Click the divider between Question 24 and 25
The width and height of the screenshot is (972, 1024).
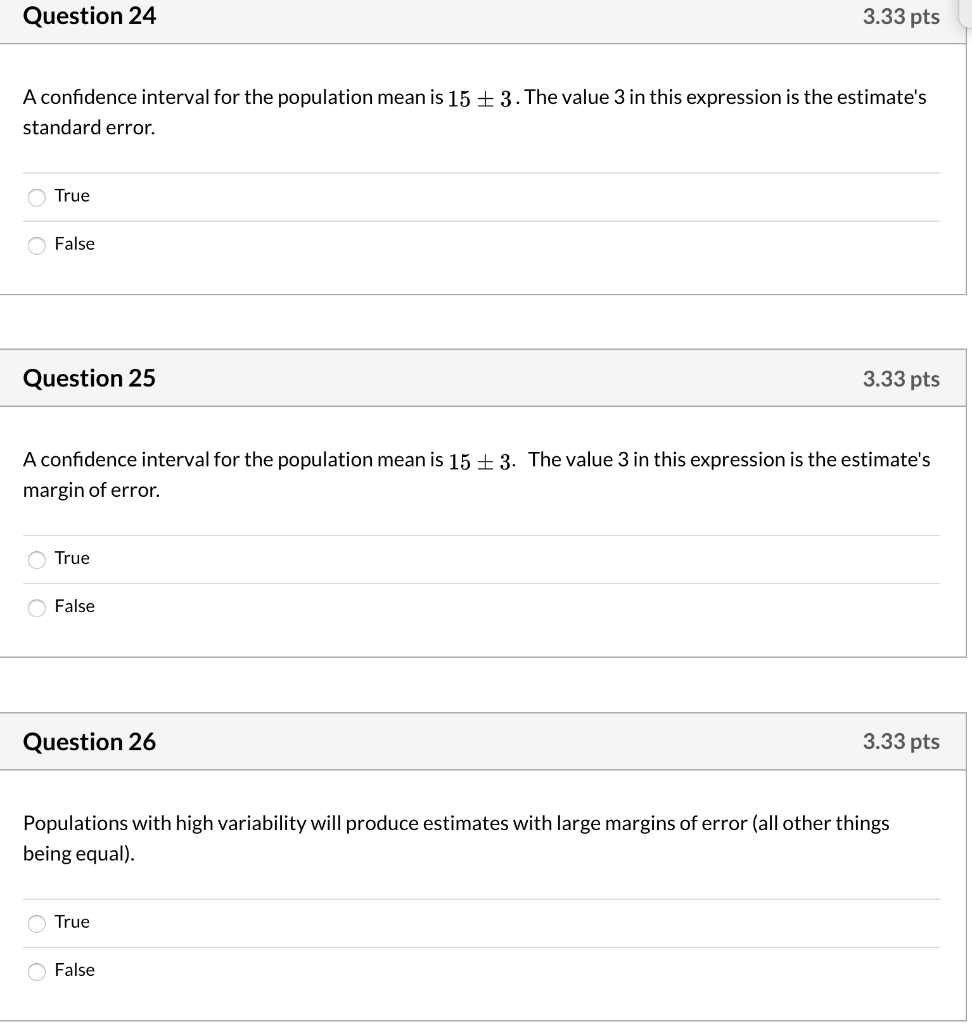coord(485,322)
